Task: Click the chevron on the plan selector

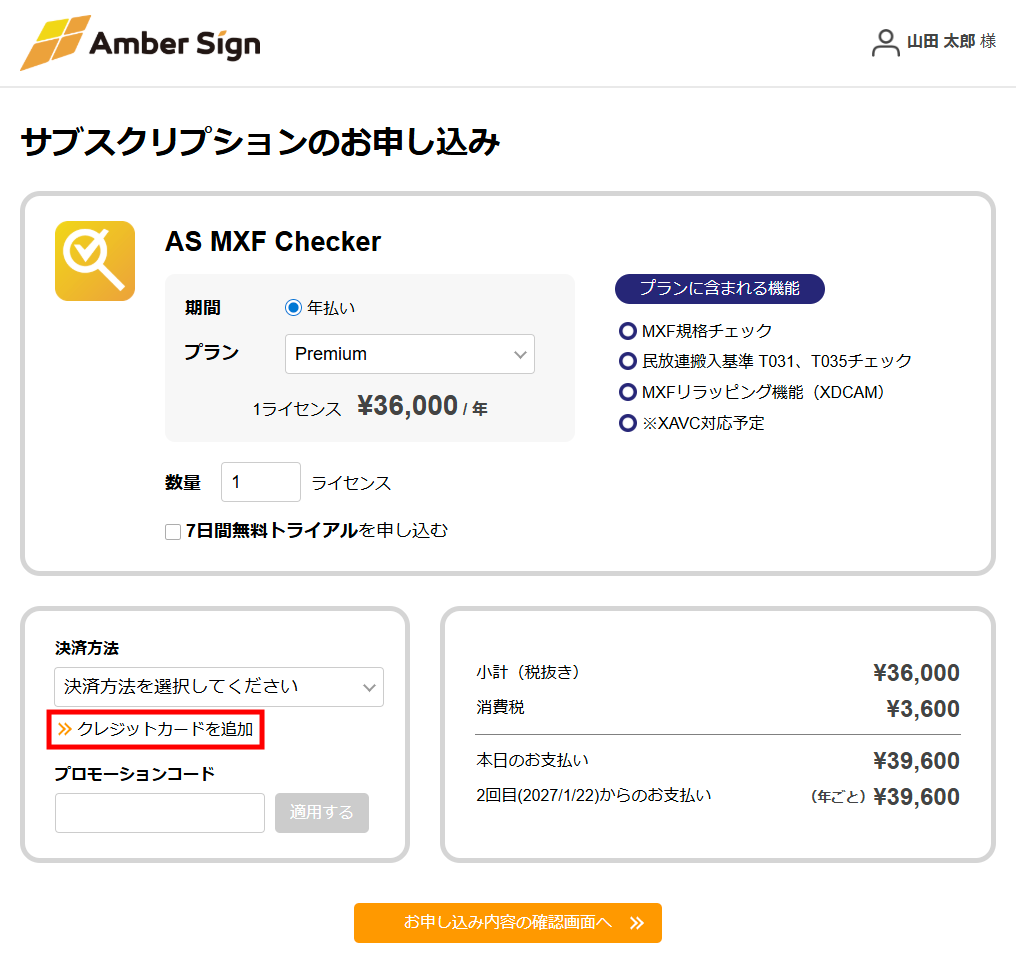Action: (520, 354)
